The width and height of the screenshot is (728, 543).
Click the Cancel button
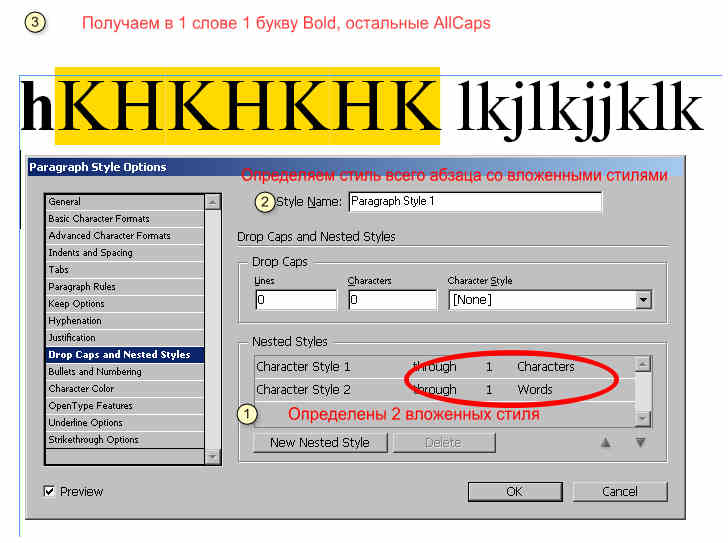pyautogui.click(x=620, y=491)
